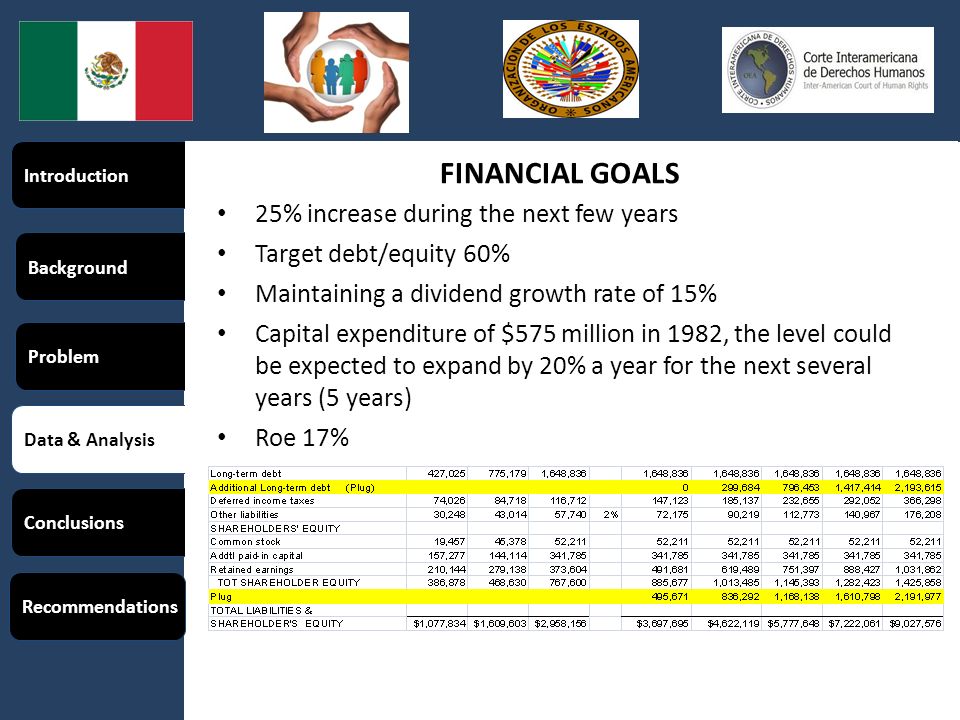Select the retained earnings value 491,681

coord(669,569)
